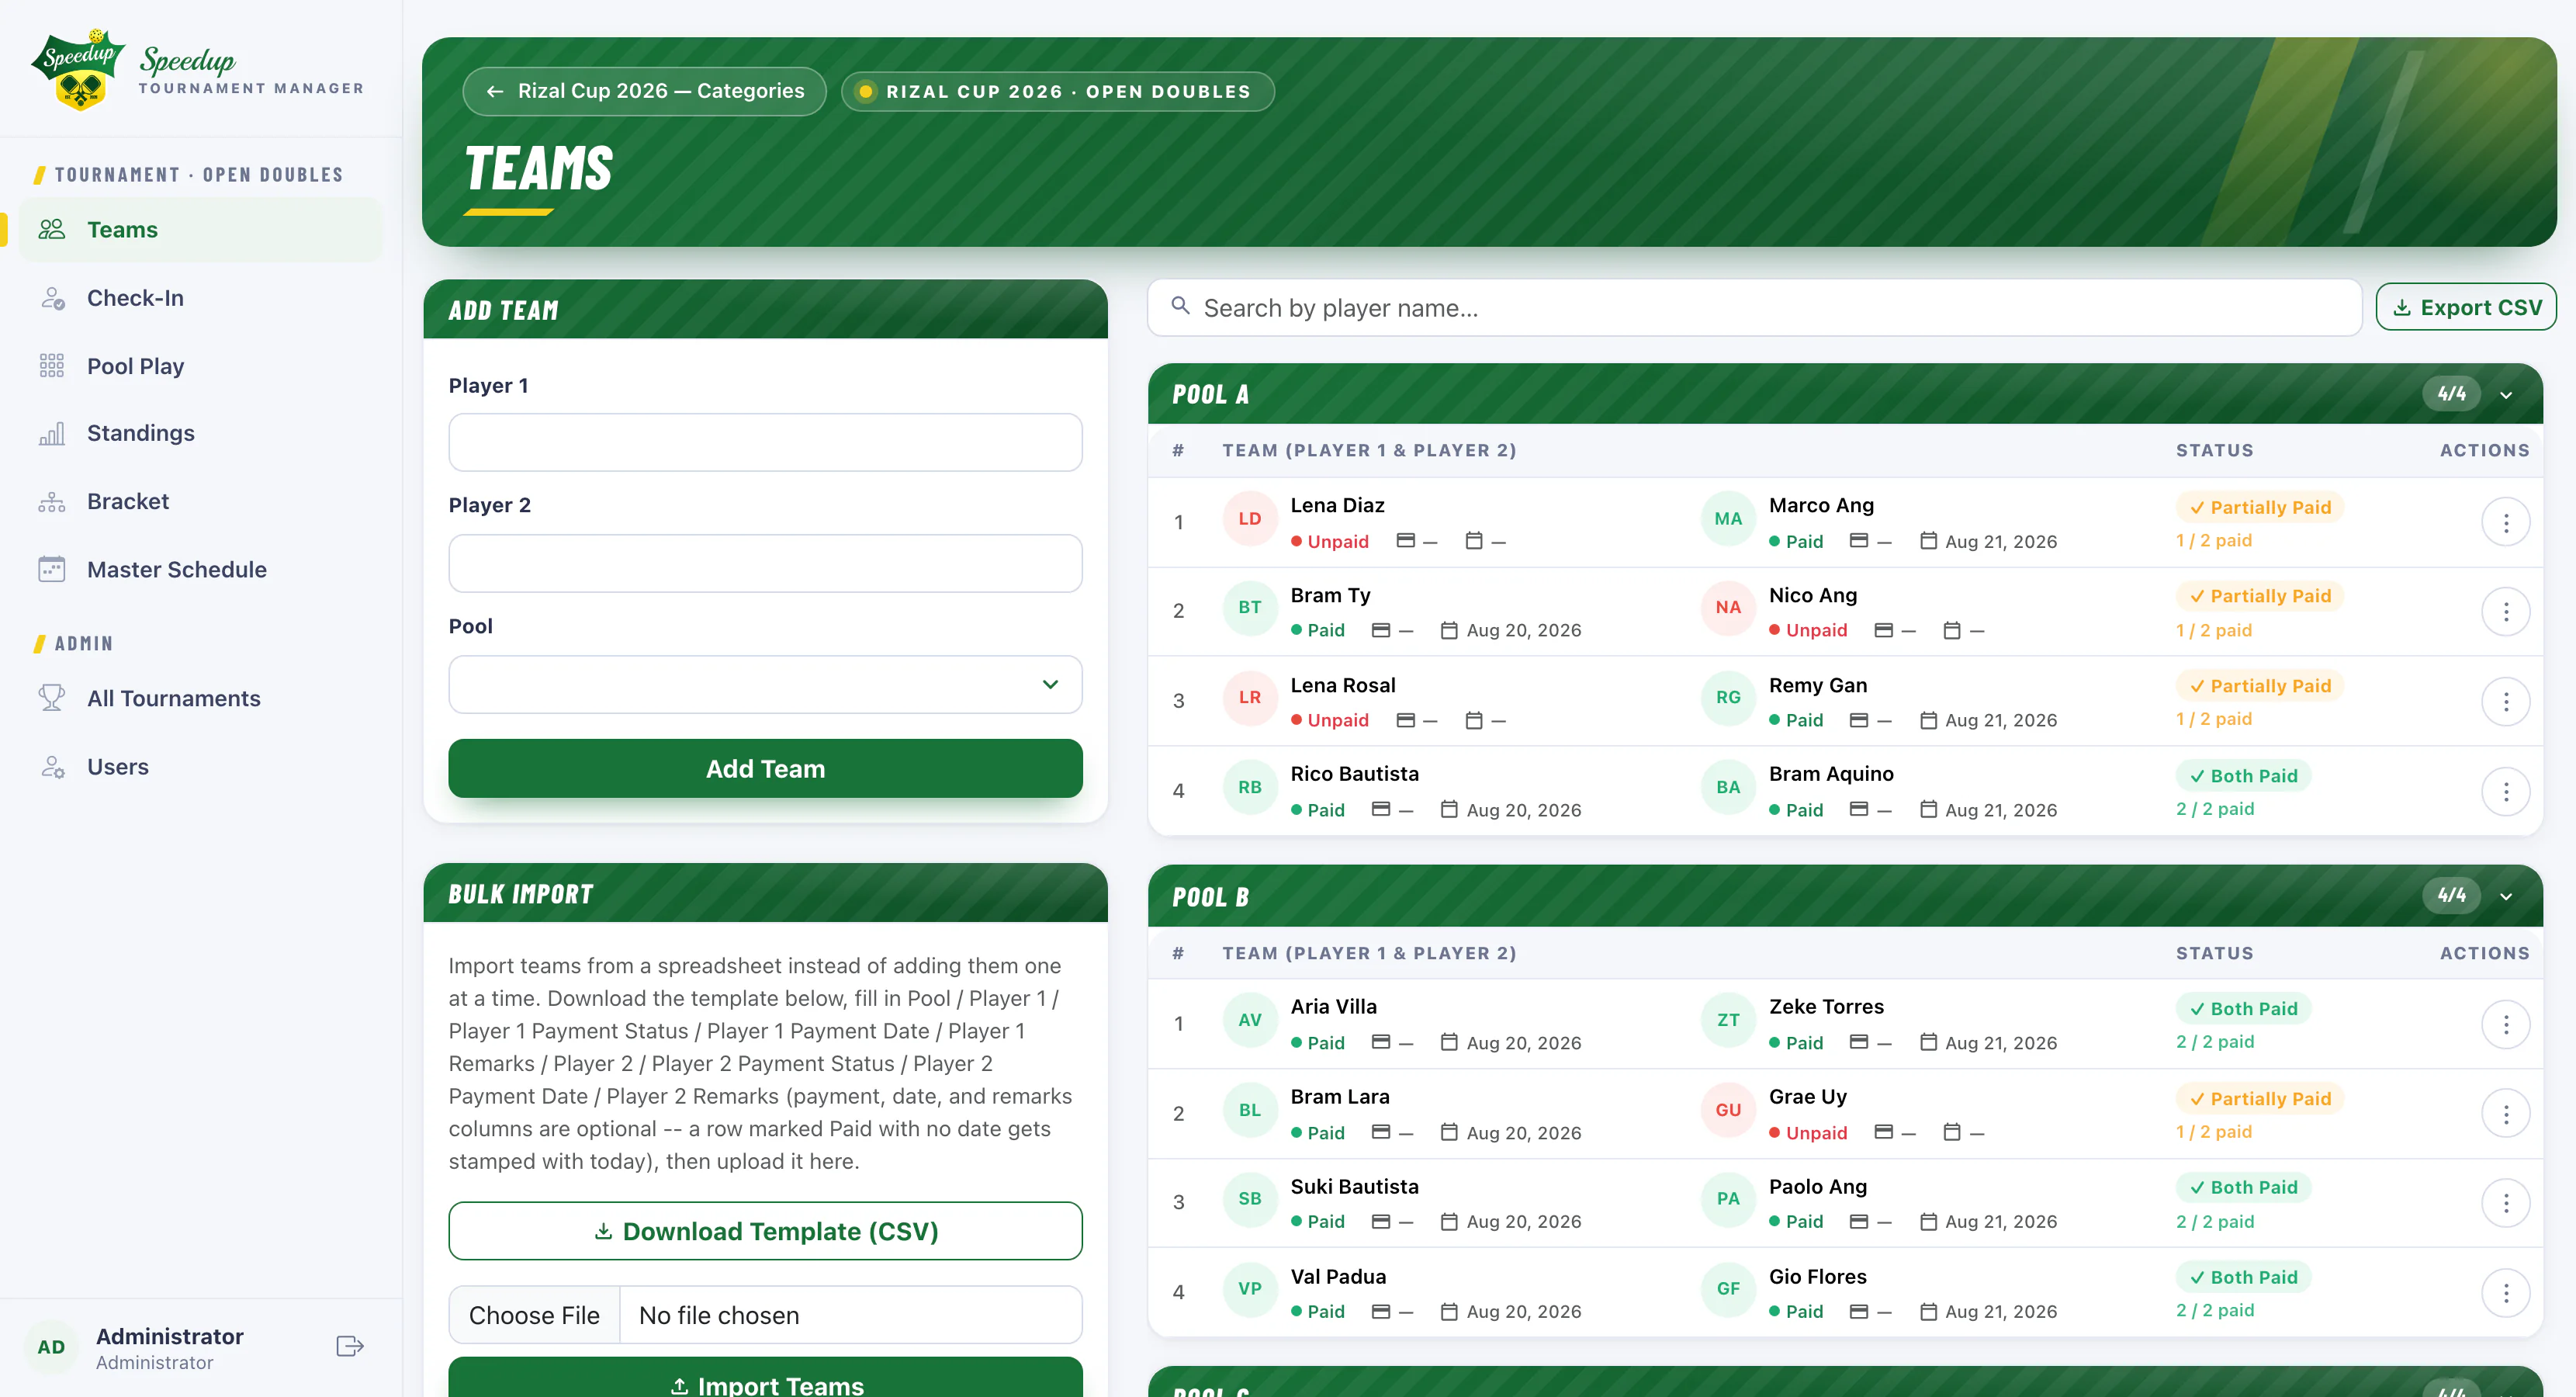Open the Teams sidebar item

200,230
